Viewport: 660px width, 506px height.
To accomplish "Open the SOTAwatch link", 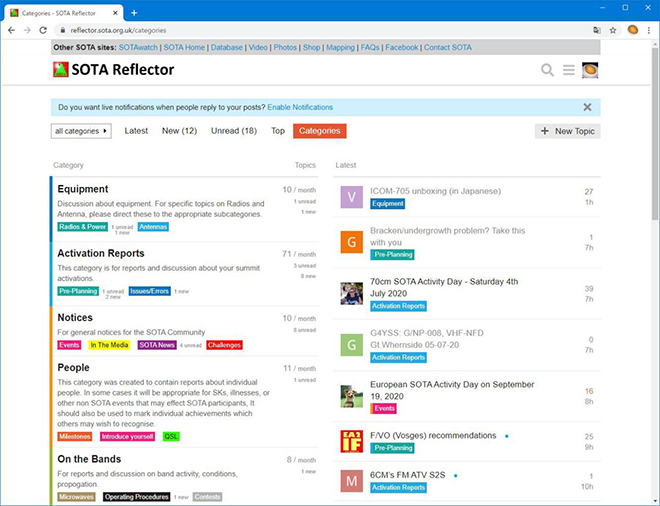I will [x=138, y=48].
